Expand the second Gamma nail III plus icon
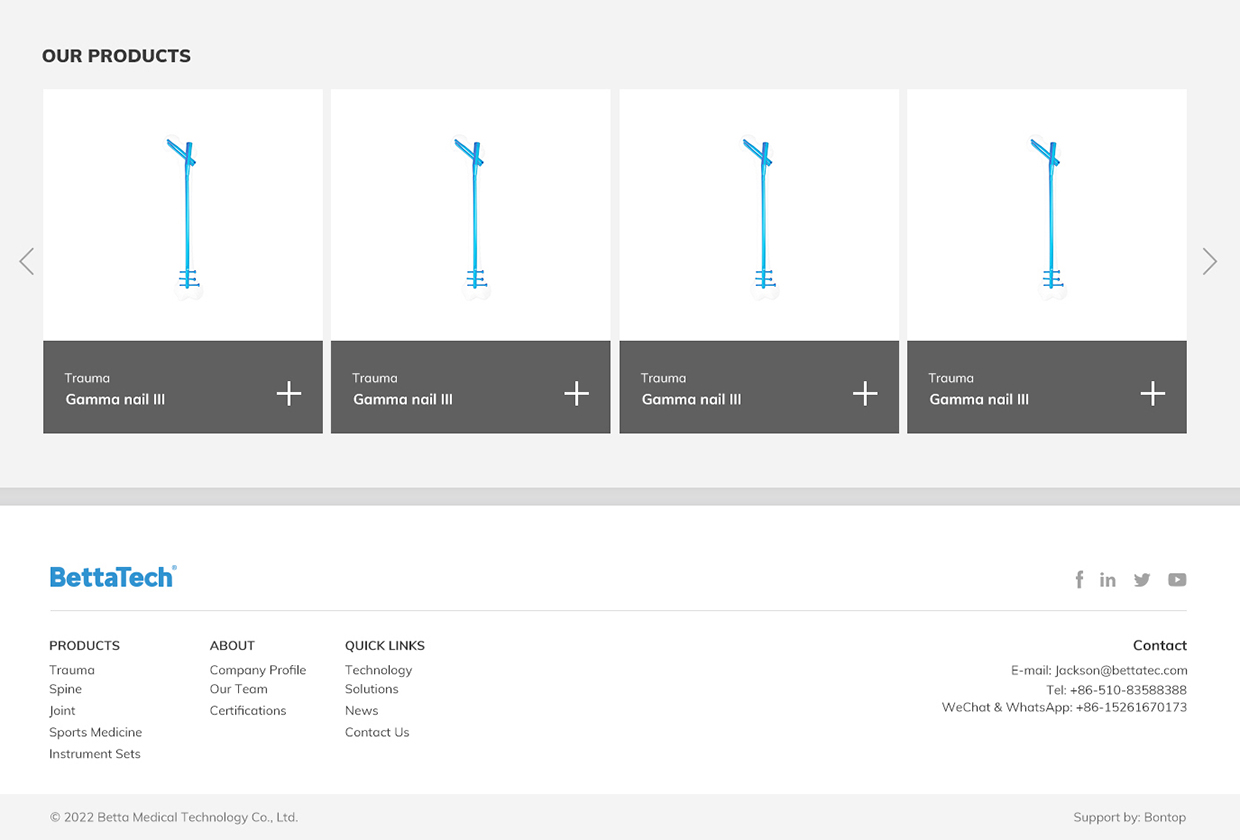 click(x=577, y=394)
